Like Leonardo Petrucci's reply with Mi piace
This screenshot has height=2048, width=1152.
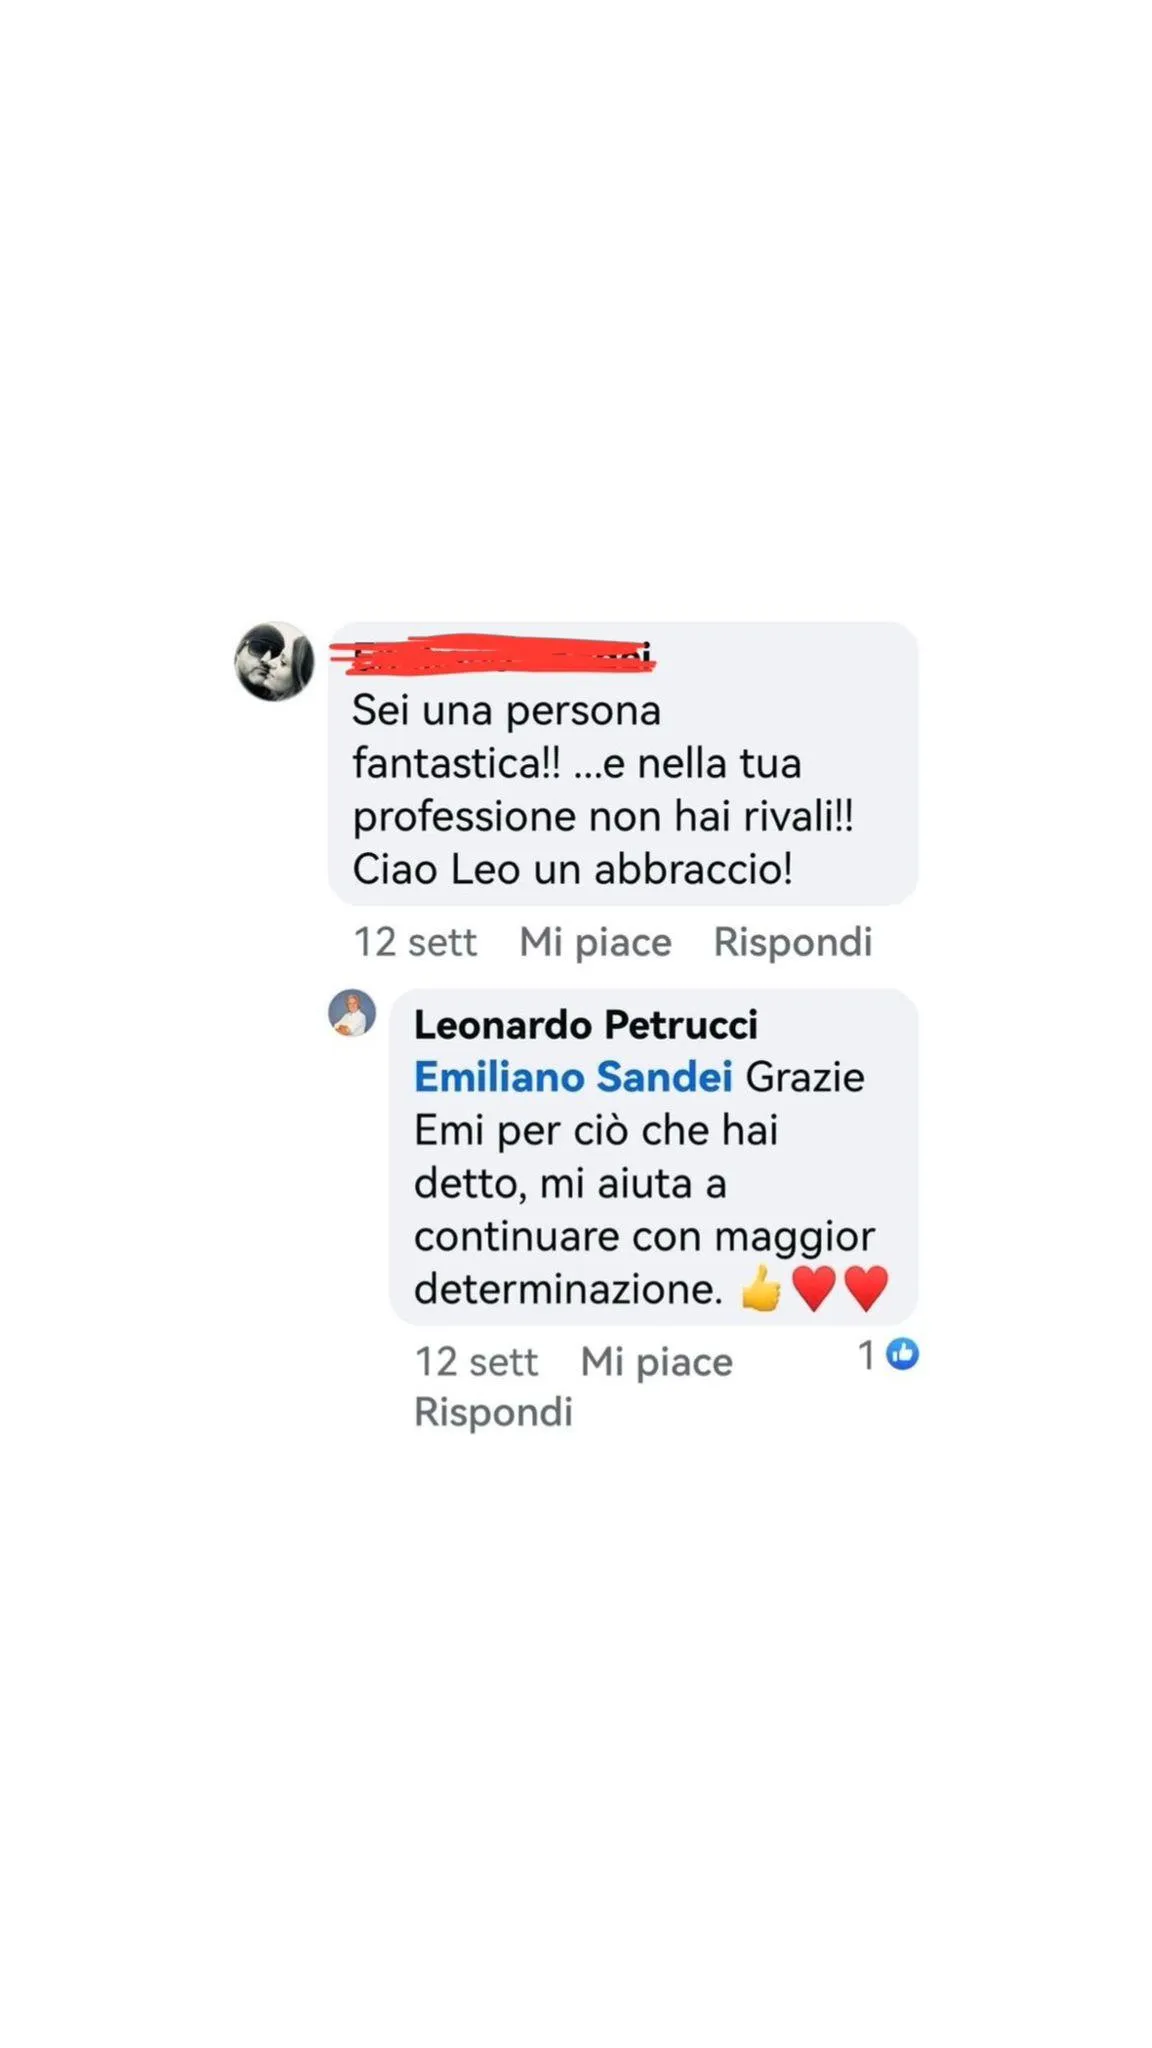click(657, 1362)
